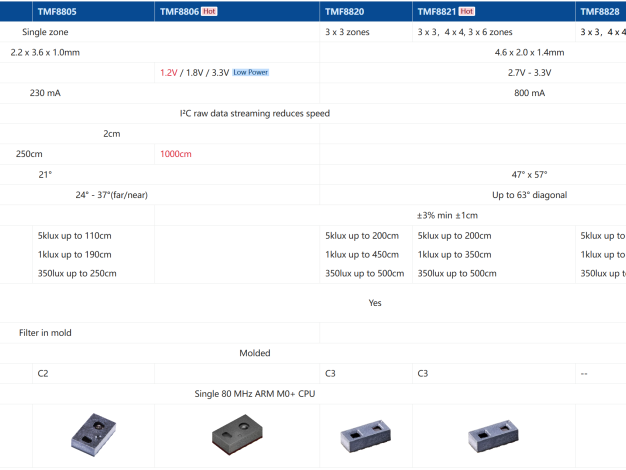
Task: Open the TMF8821 product title
Action: (x=437, y=11)
